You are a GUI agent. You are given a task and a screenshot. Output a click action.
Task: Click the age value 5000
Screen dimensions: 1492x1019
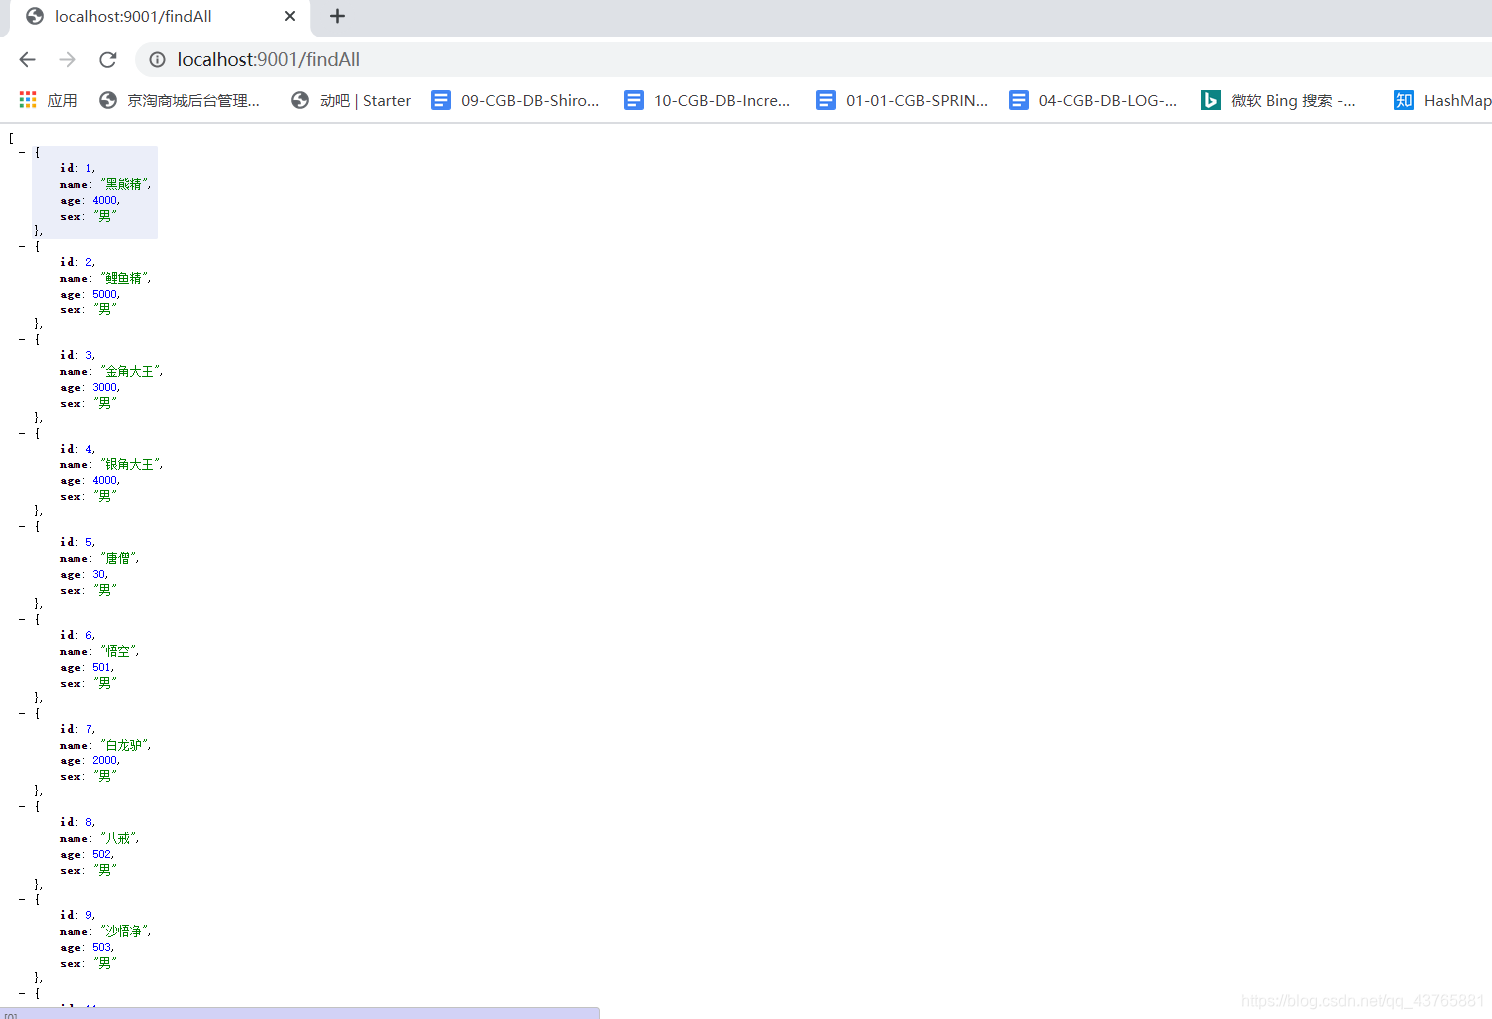click(x=104, y=294)
